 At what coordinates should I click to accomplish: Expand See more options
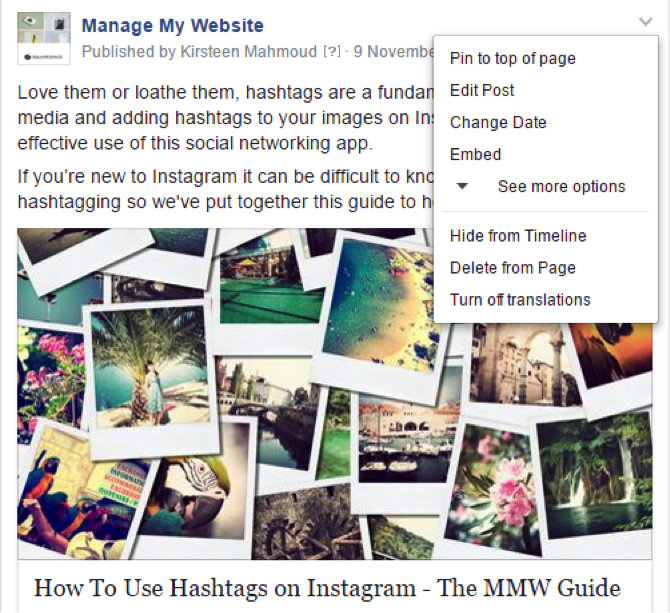(561, 187)
